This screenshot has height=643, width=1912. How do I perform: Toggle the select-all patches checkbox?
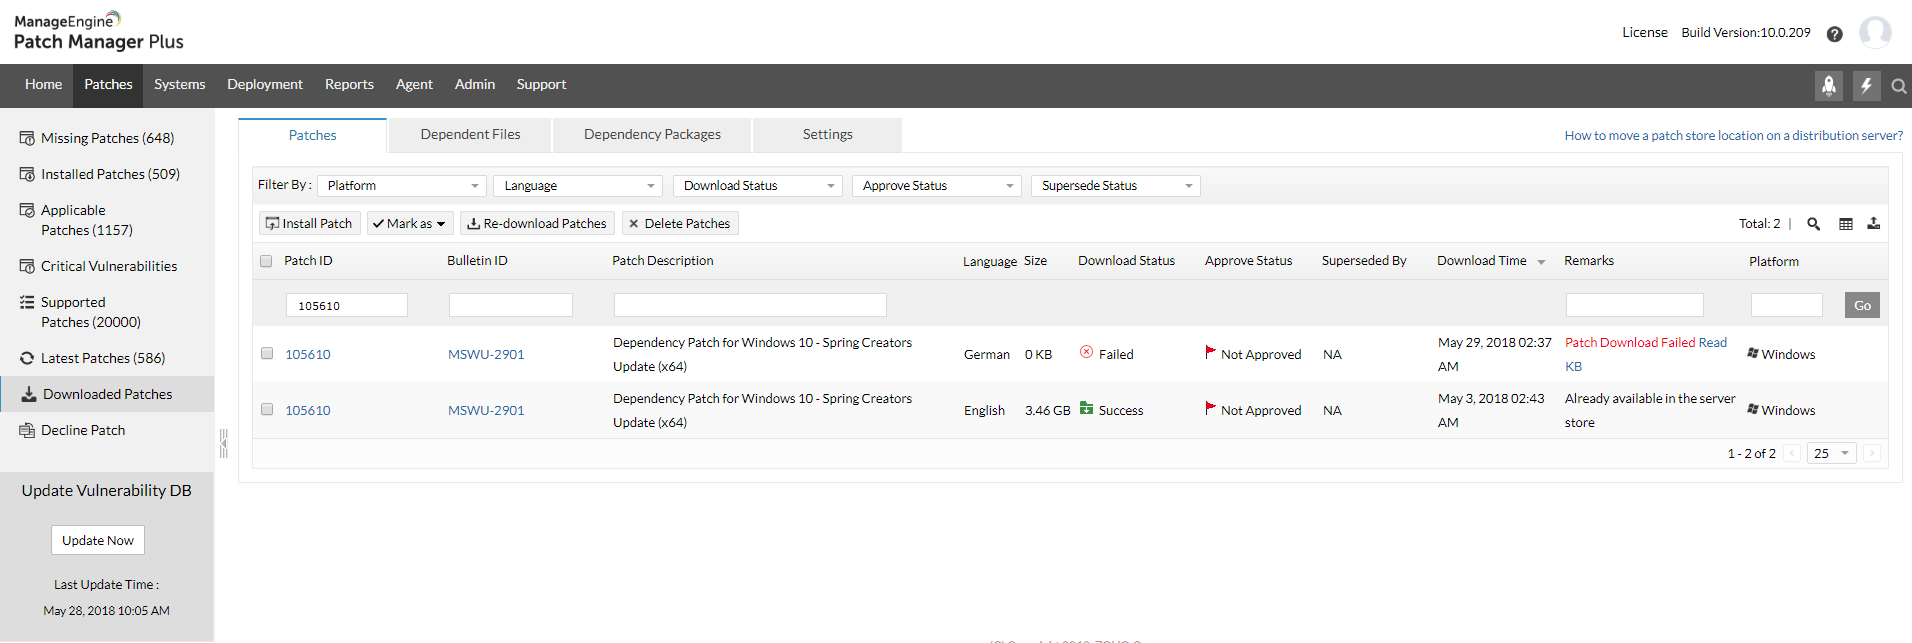point(266,261)
